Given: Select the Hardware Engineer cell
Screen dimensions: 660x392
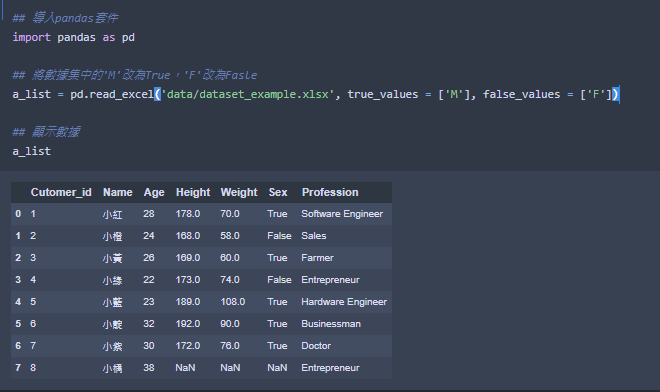Looking at the screenshot, I should 344,302.
